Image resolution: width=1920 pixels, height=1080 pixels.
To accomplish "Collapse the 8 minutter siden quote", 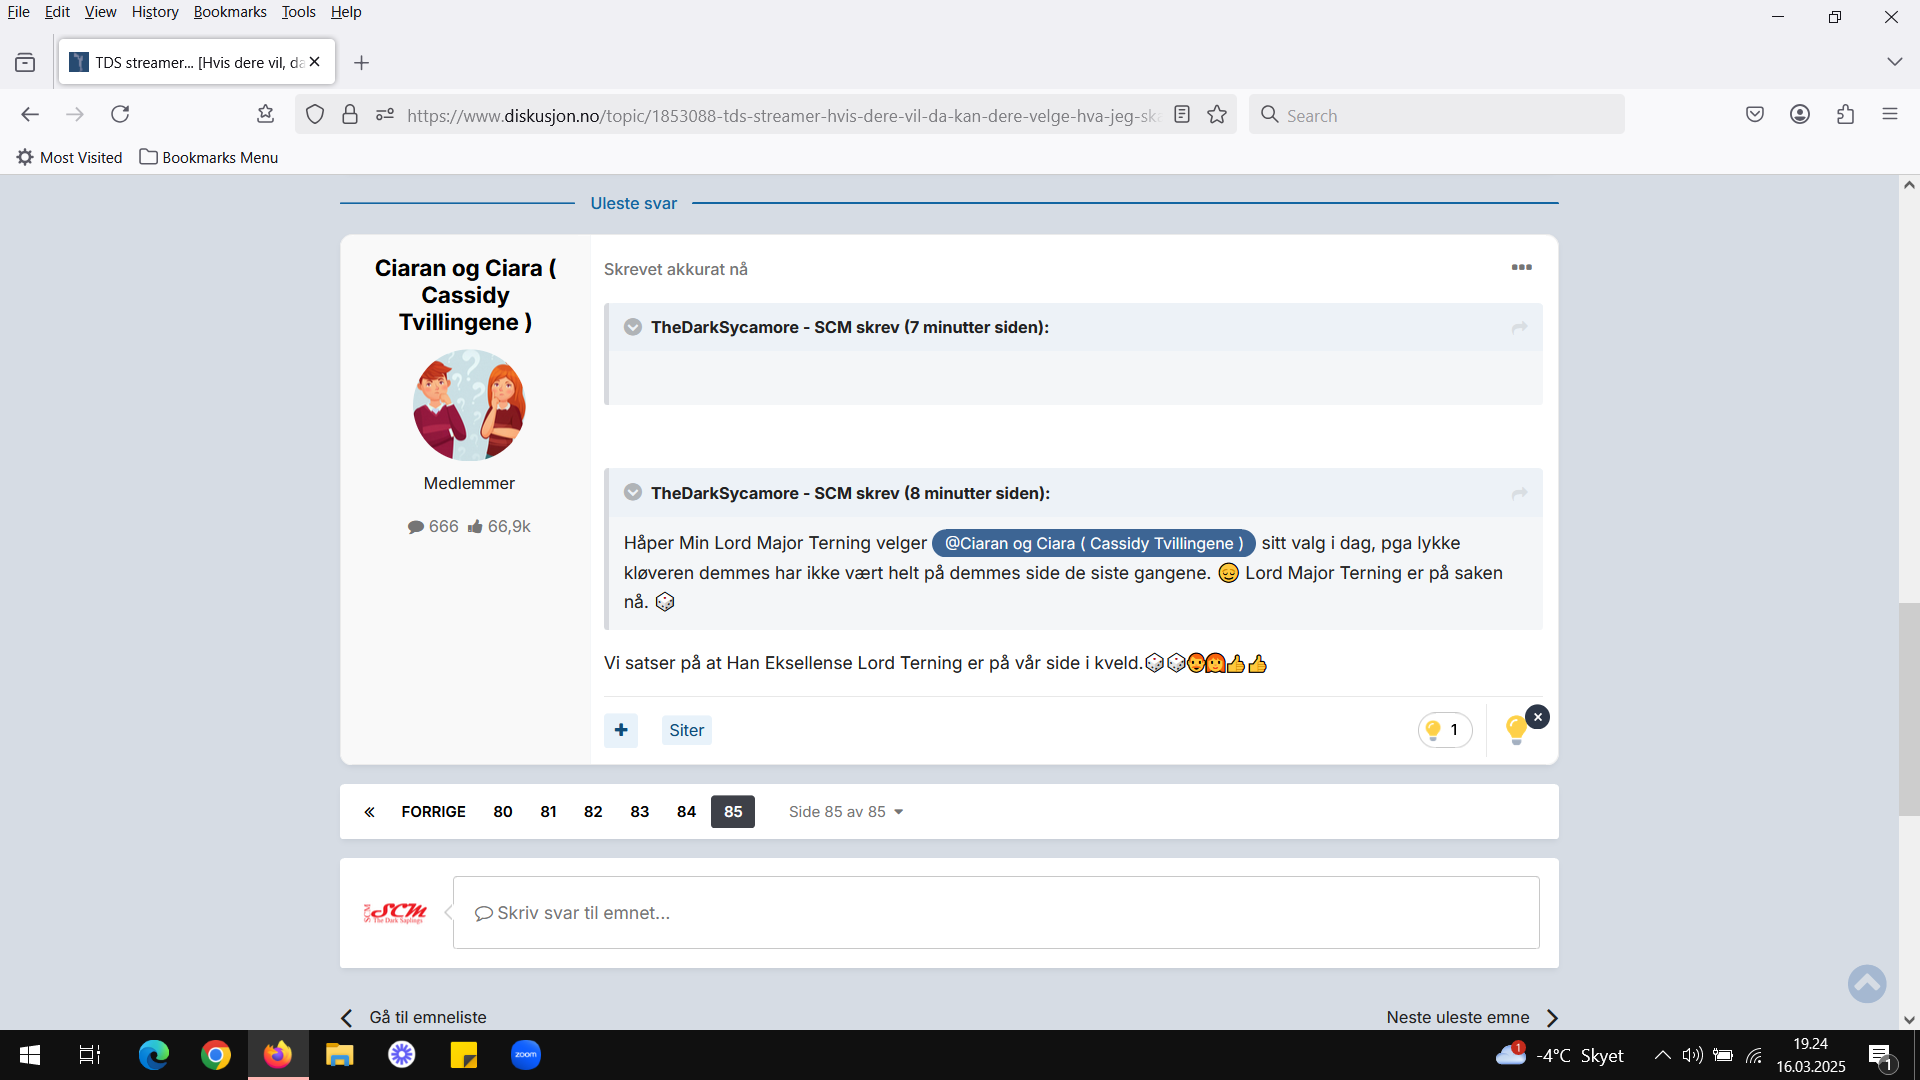I will (633, 492).
